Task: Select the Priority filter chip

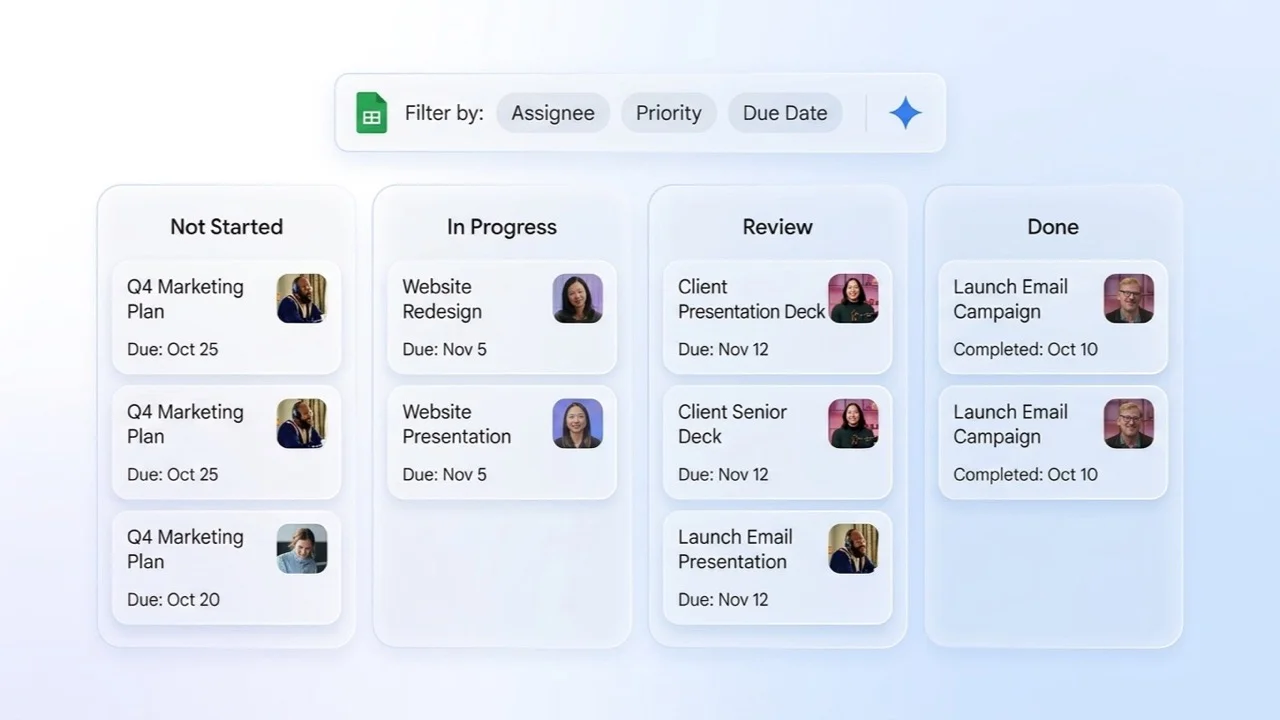Action: 669,113
